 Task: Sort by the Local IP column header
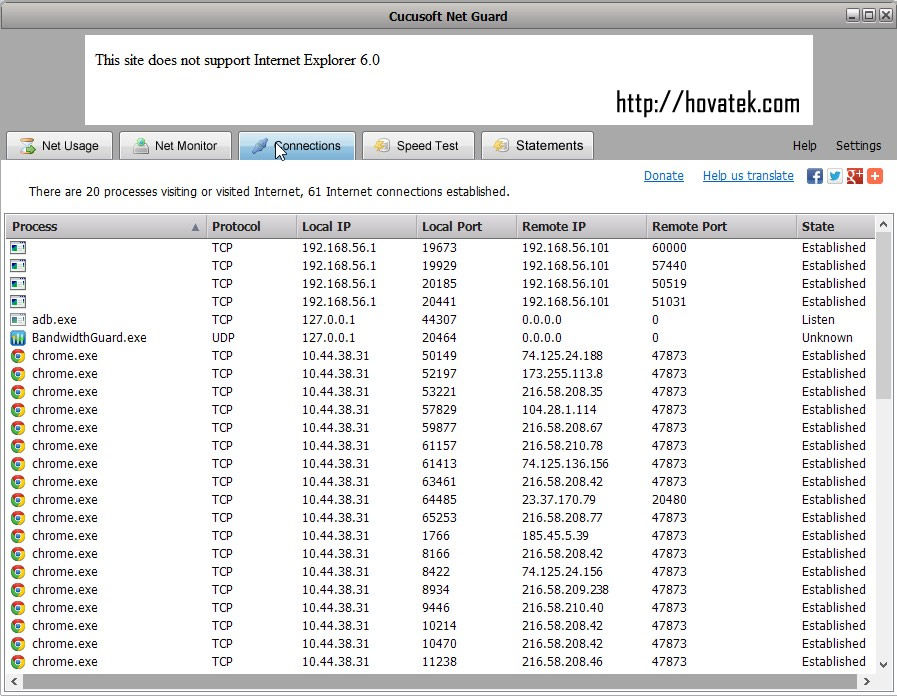(x=356, y=226)
